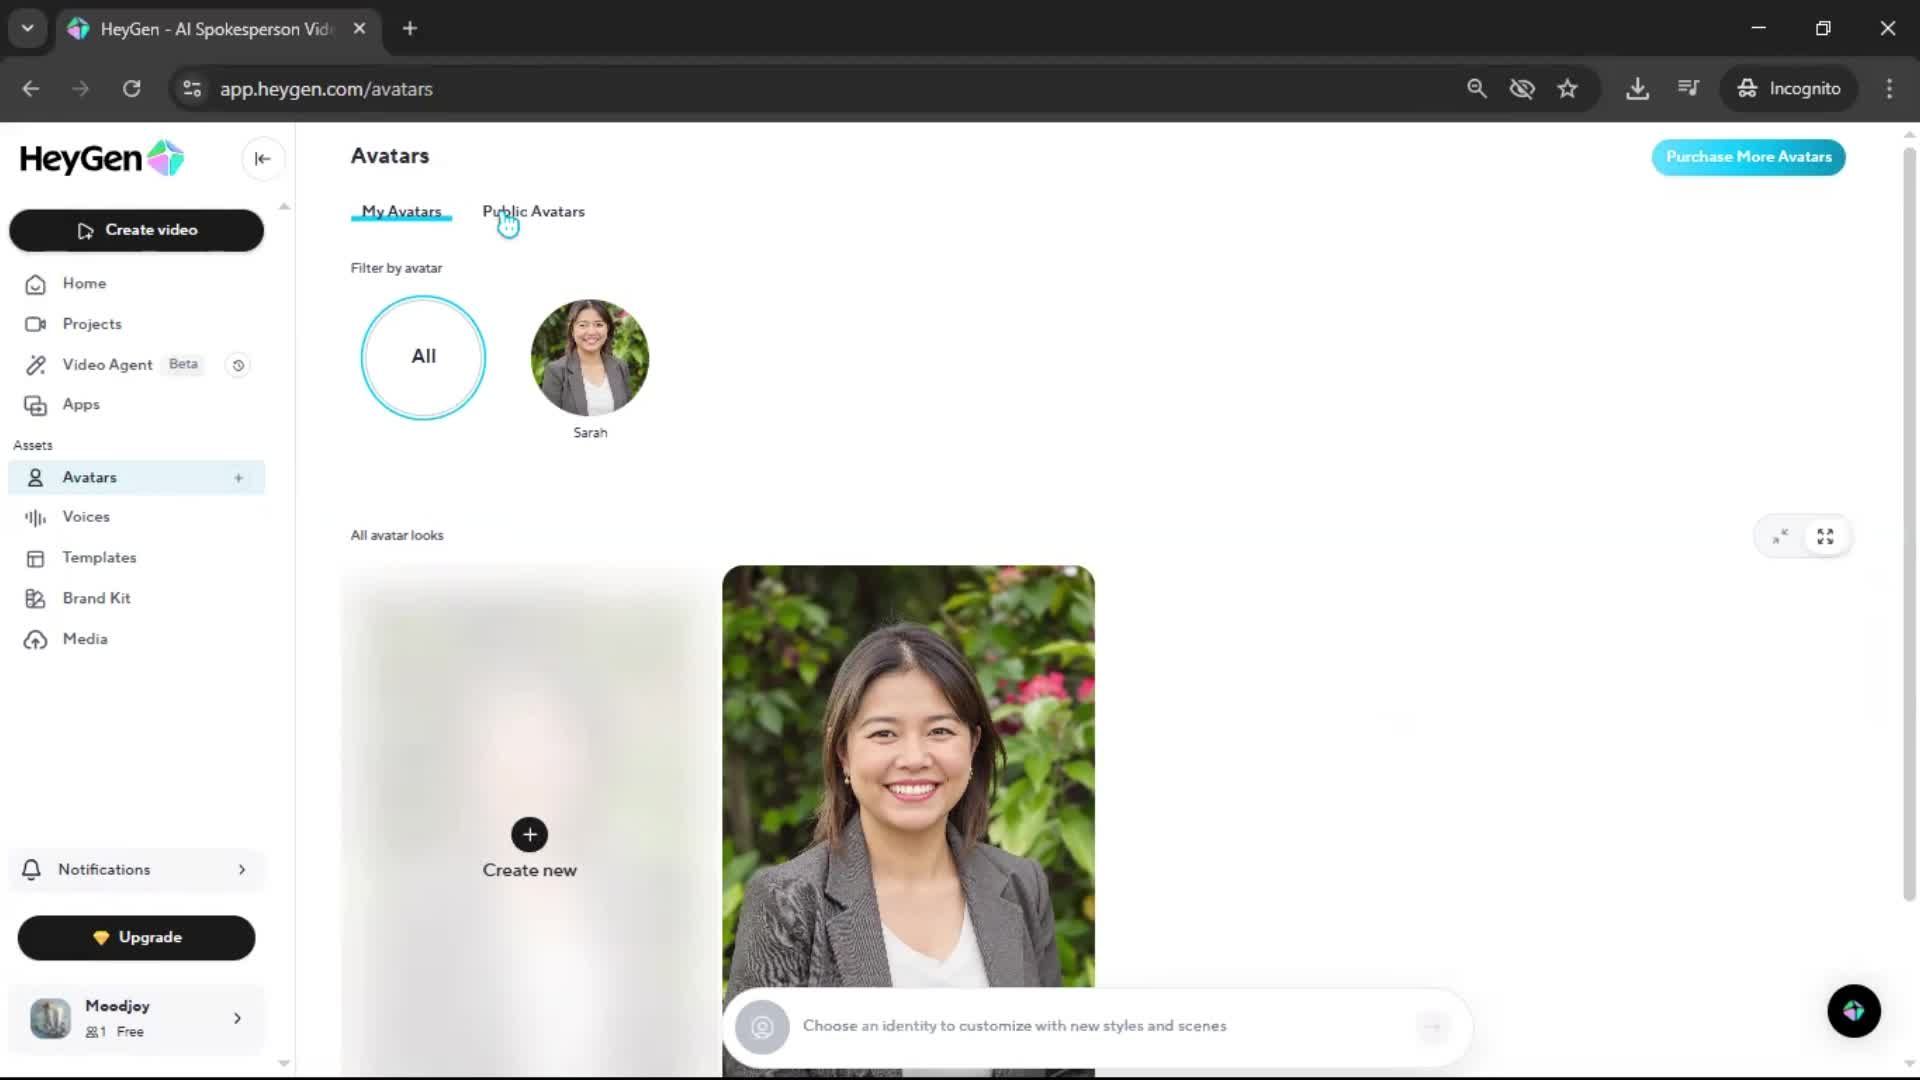This screenshot has width=1920, height=1080.
Task: Click plus icon next to Avatars
Action: click(x=238, y=478)
